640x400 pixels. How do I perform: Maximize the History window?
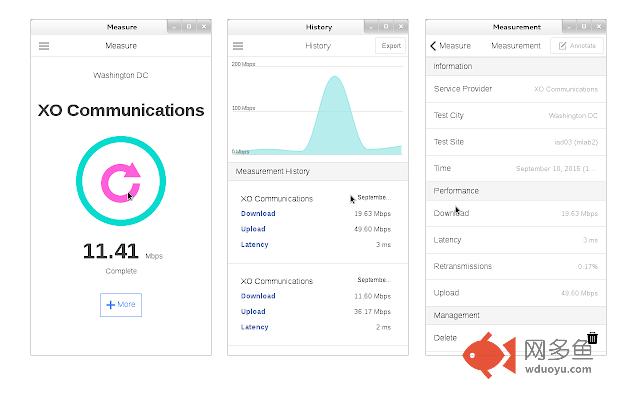point(386,27)
